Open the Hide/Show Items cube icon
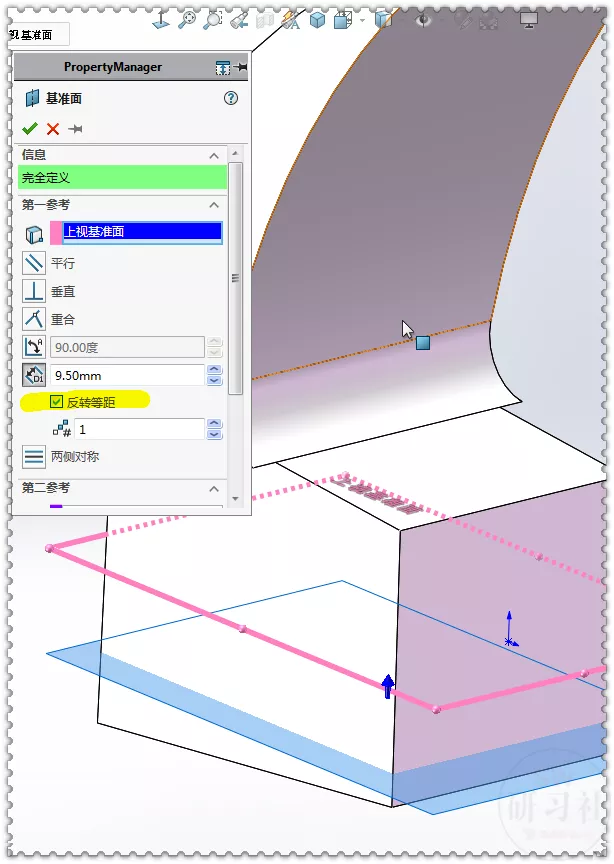Image resolution: width=614 pixels, height=864 pixels. (x=383, y=20)
